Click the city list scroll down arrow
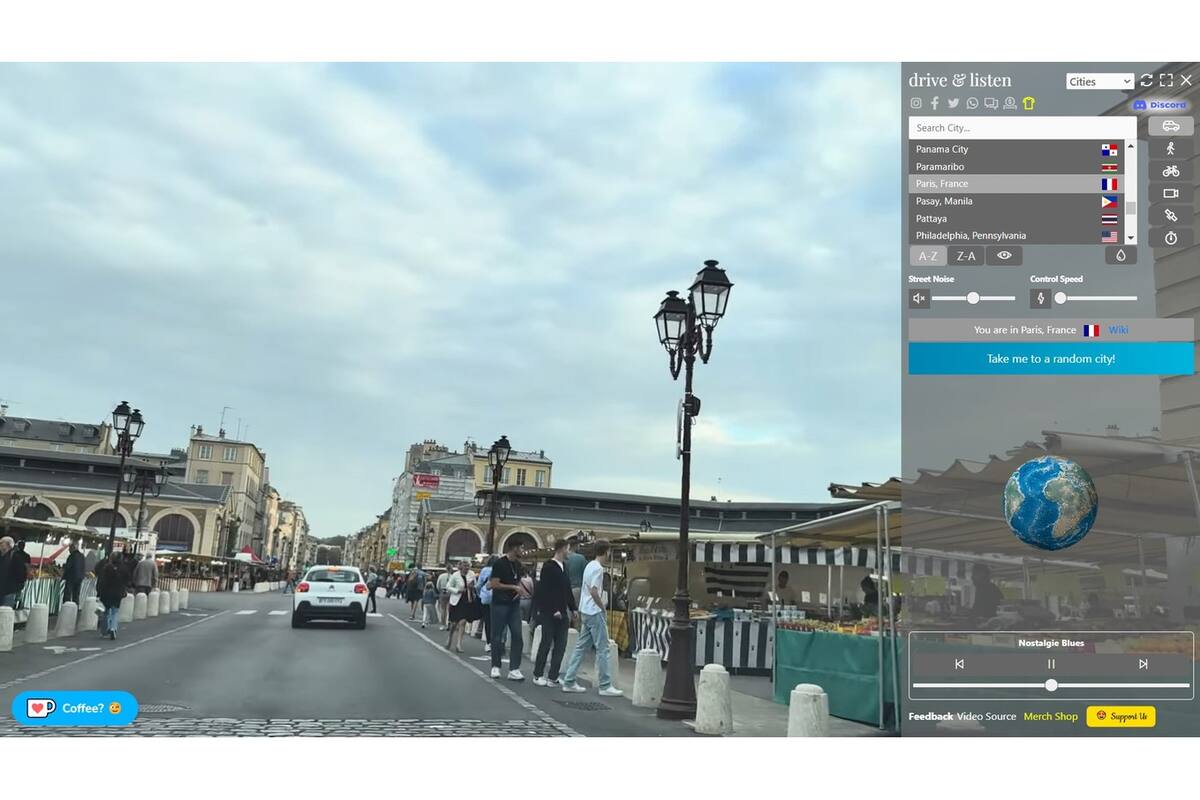Screen dimensions: 1200x800 pos(1131,238)
